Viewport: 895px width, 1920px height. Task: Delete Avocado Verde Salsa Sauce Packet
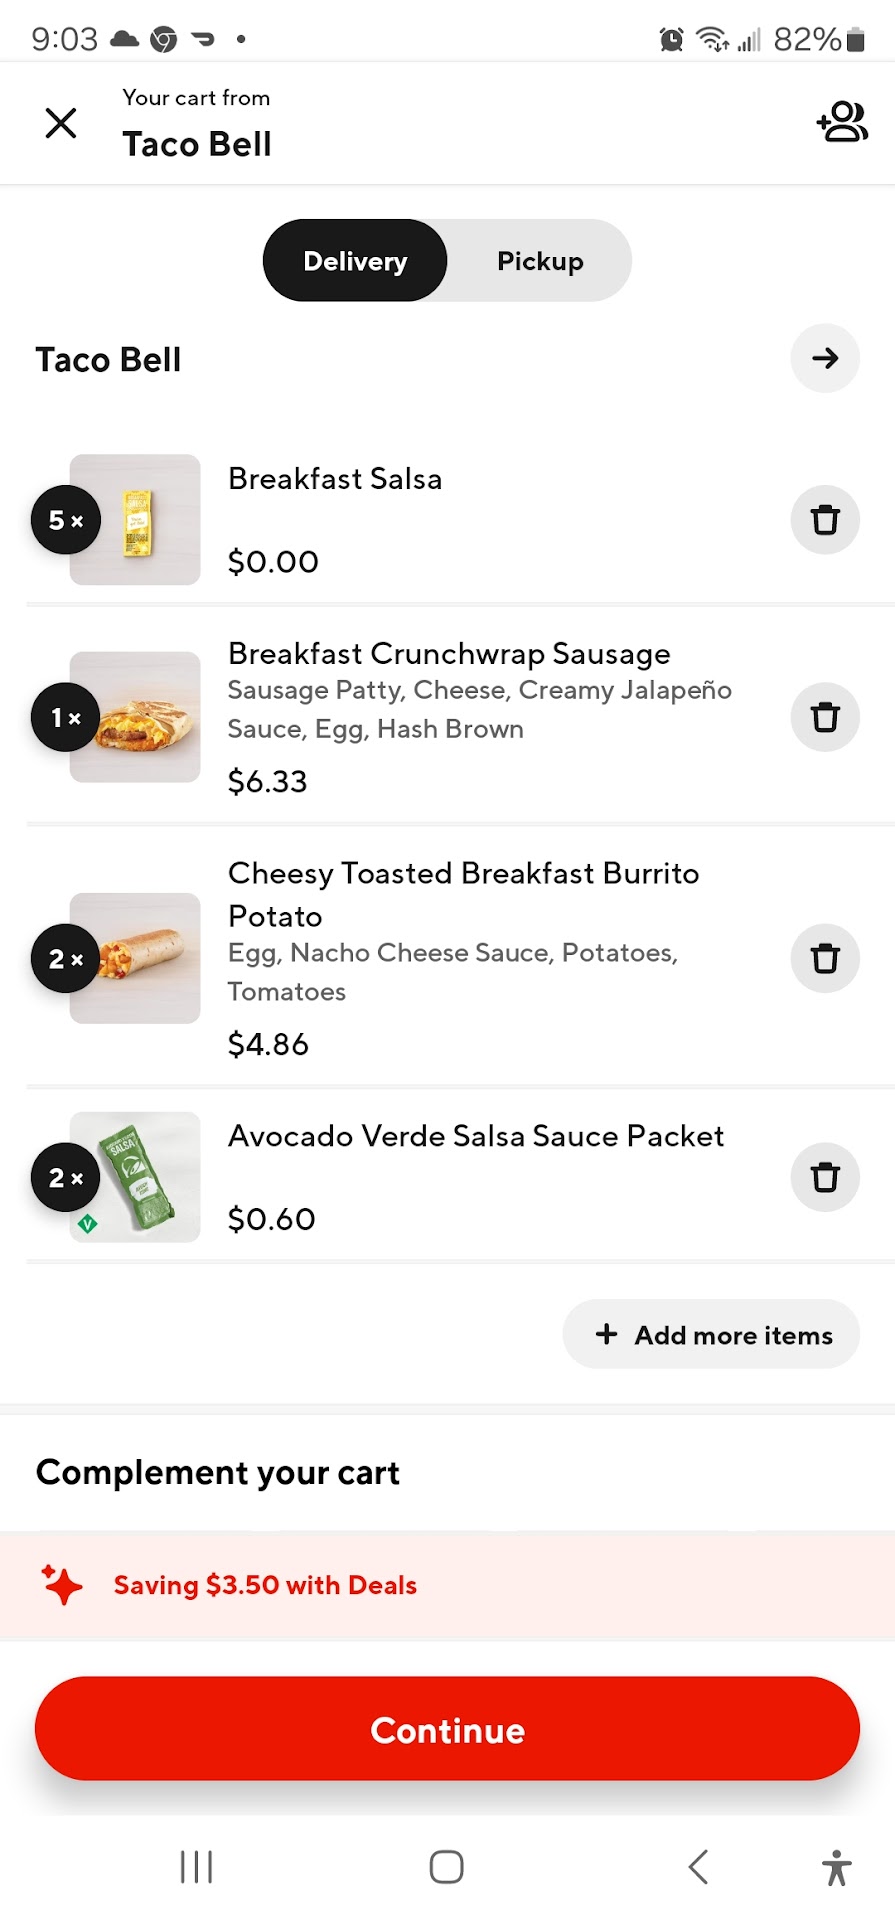[x=825, y=1177]
